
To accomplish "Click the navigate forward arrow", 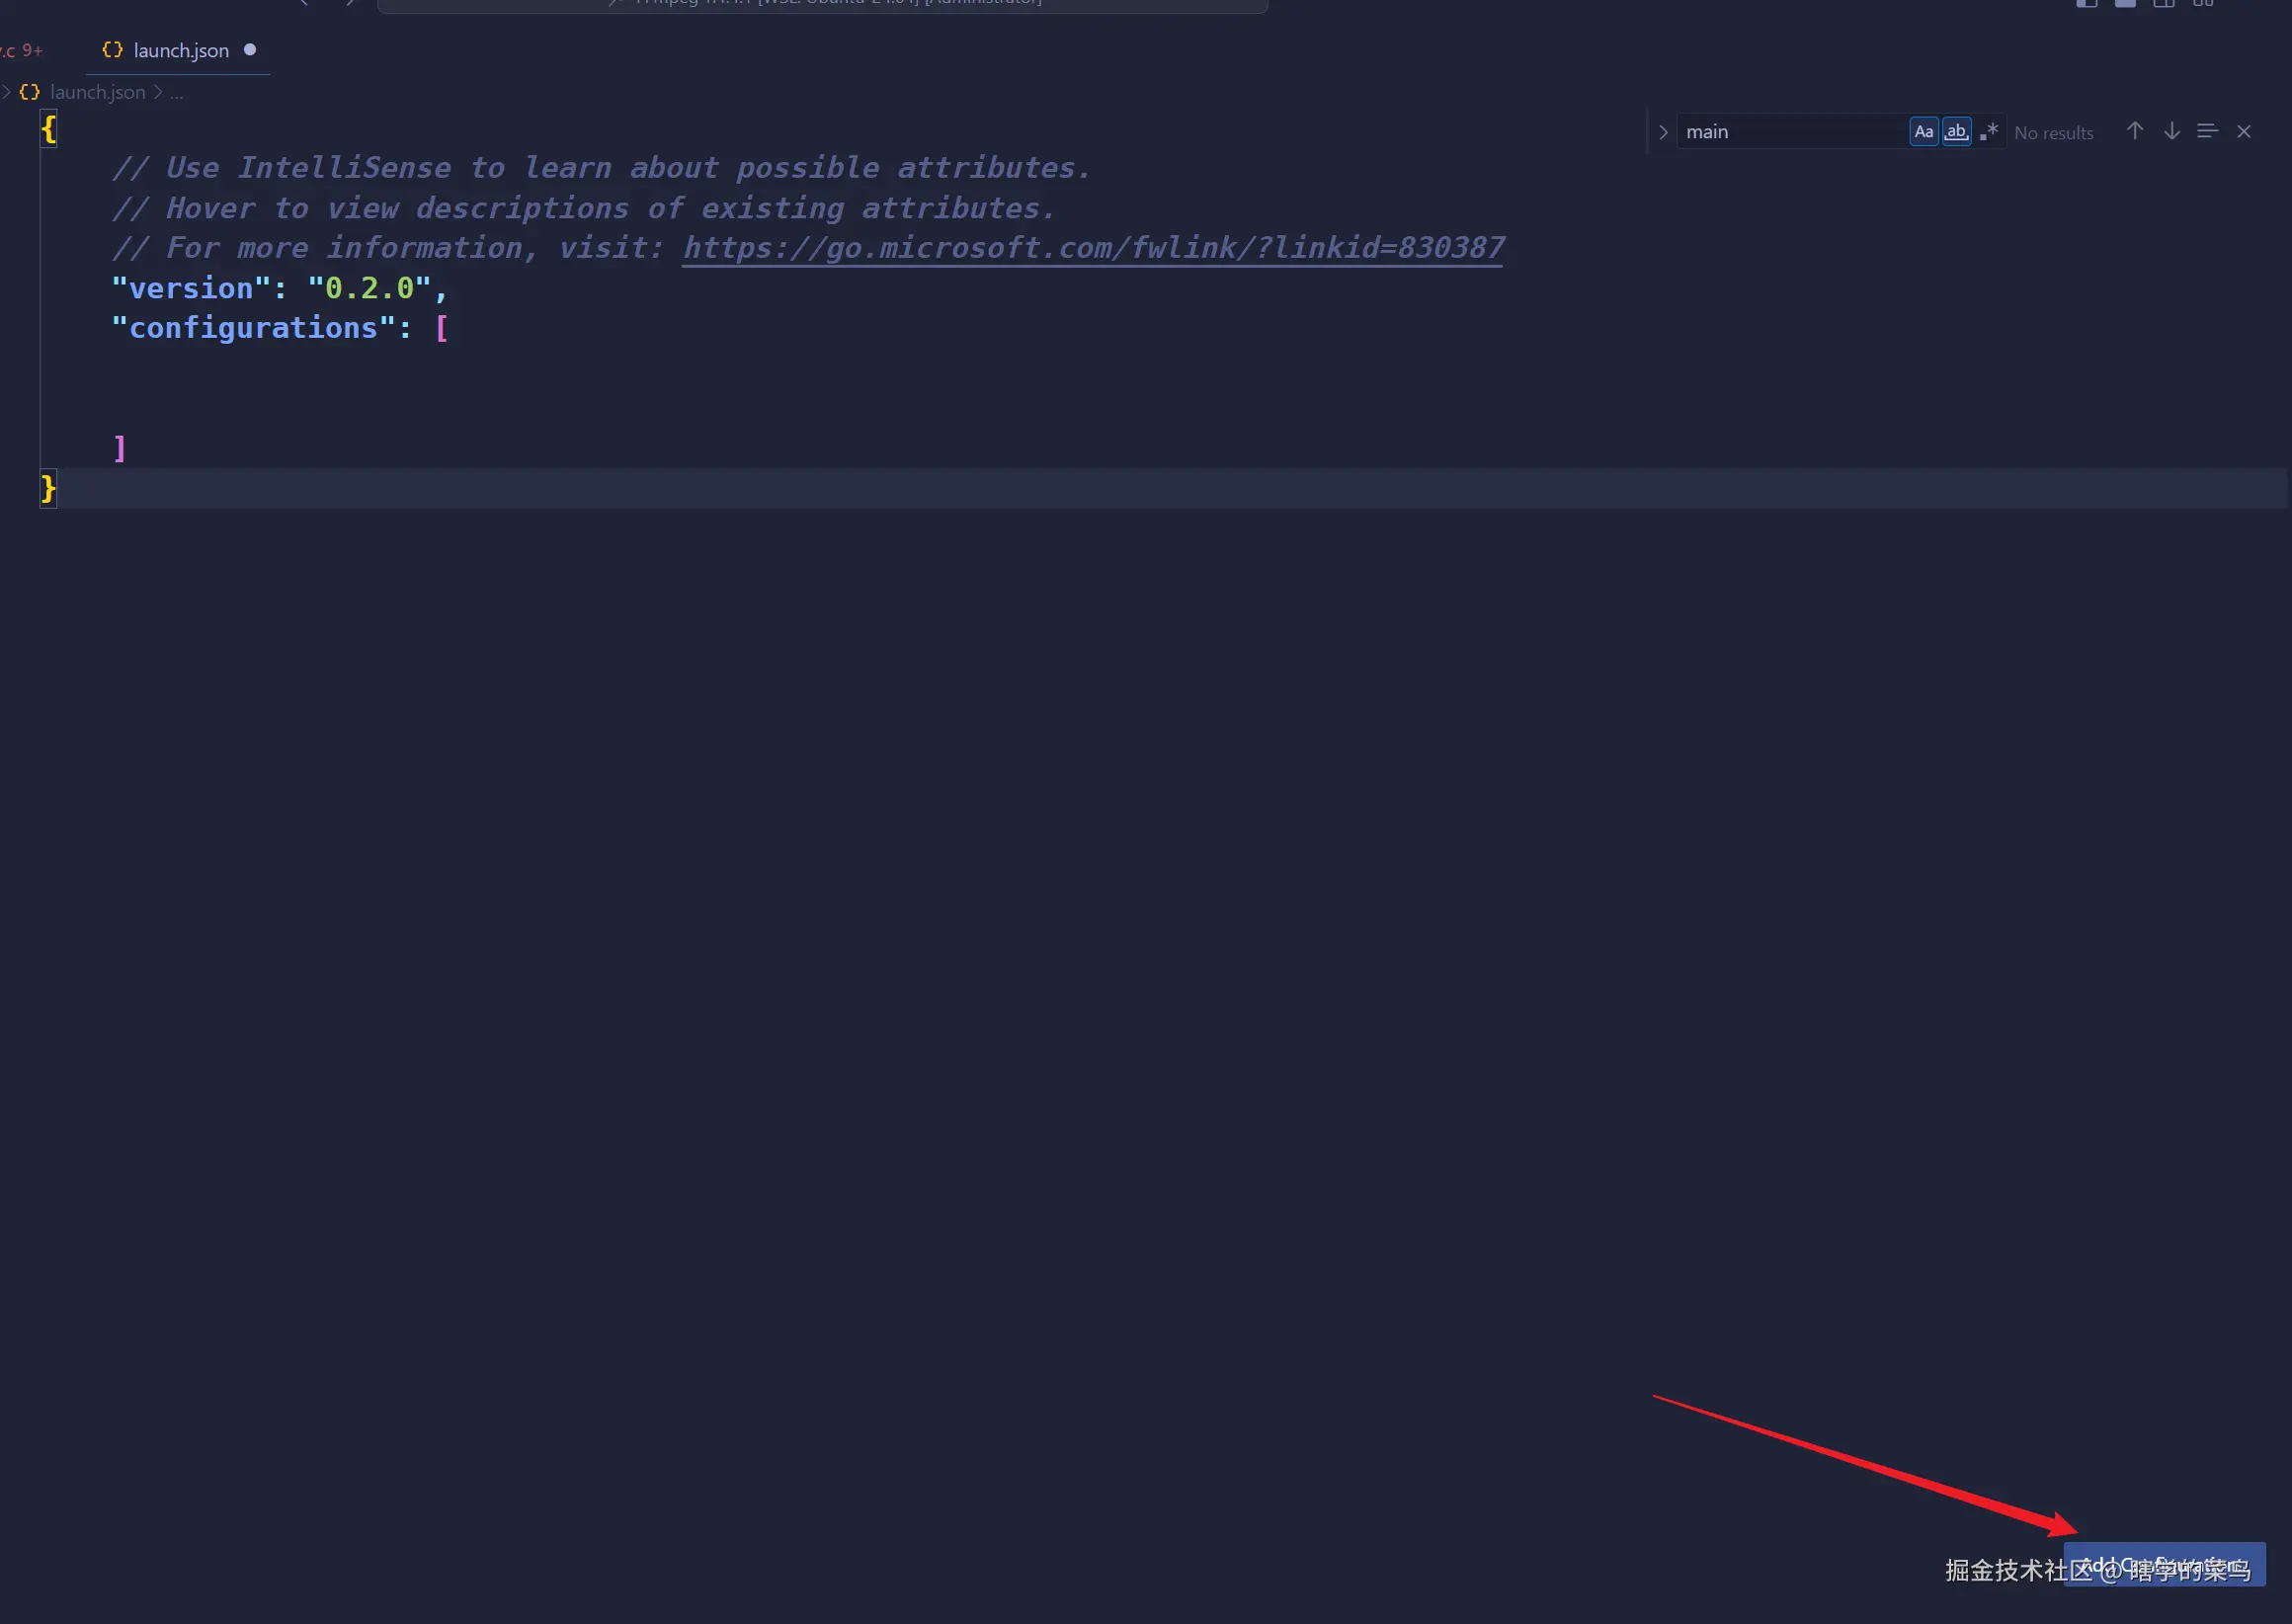I will 350,3.
